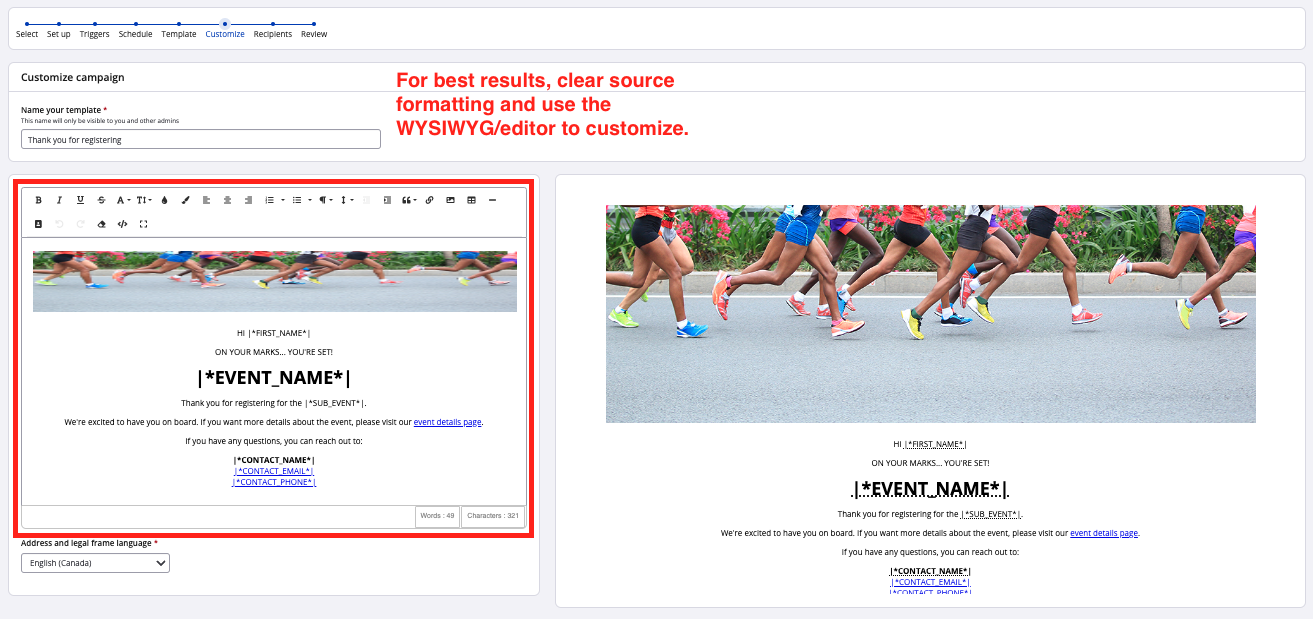Viewport: 1313px width, 619px height.
Task: Open the Address and legal frame language dropdown
Action: (x=95, y=563)
